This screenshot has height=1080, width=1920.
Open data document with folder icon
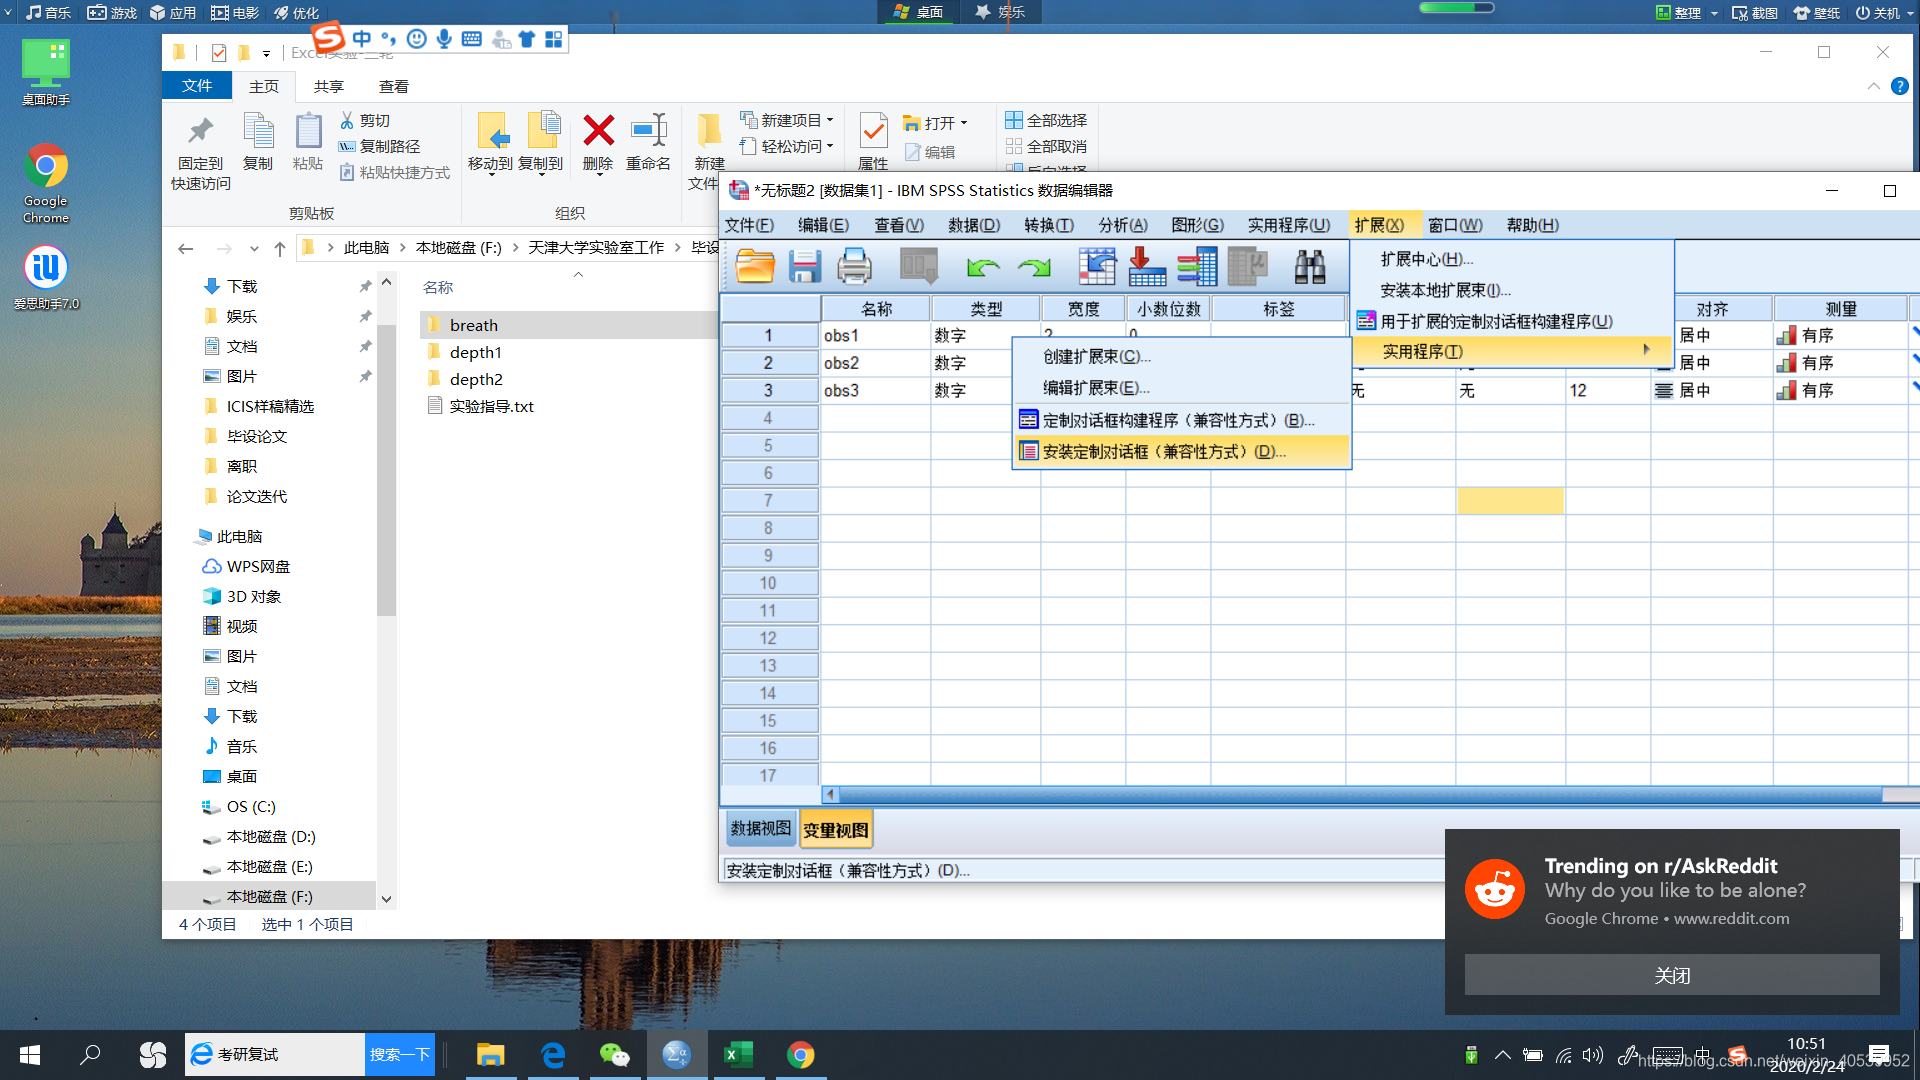755,266
